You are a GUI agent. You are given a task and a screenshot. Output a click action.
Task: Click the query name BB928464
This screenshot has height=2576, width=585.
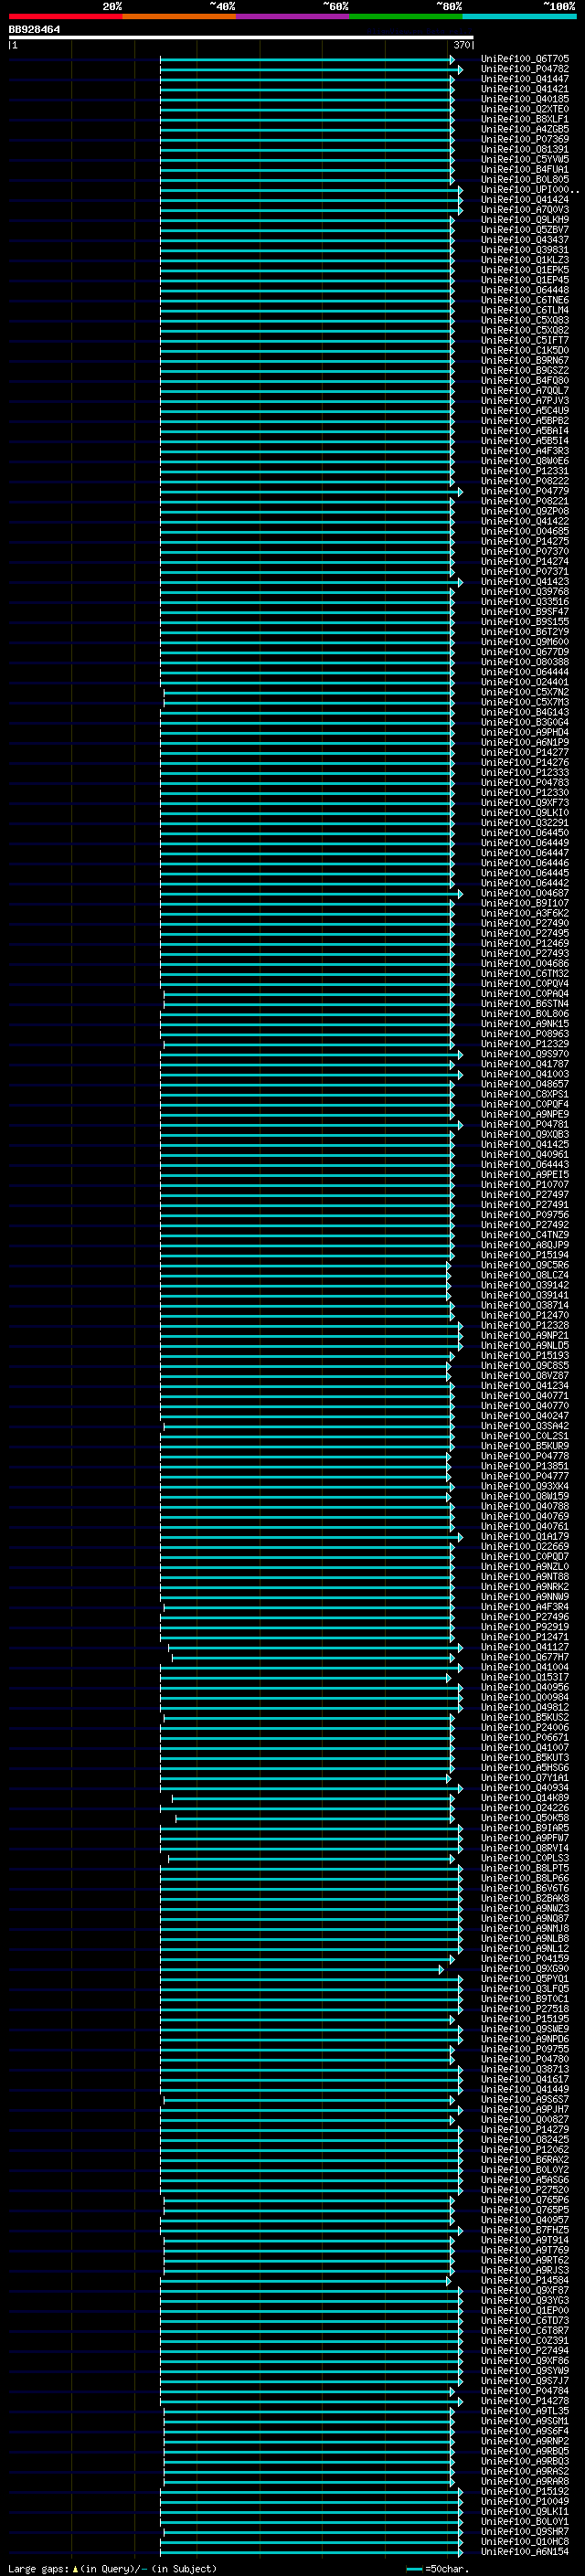click(34, 30)
